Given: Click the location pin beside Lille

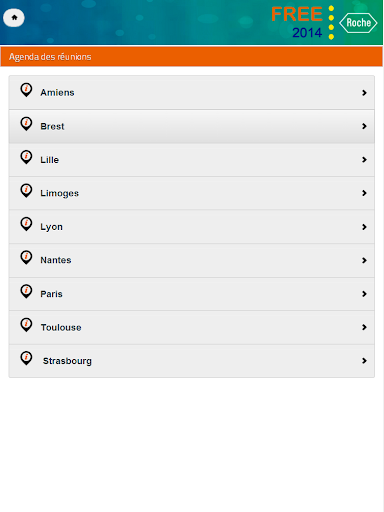Looking at the screenshot, I should click(x=26, y=157).
